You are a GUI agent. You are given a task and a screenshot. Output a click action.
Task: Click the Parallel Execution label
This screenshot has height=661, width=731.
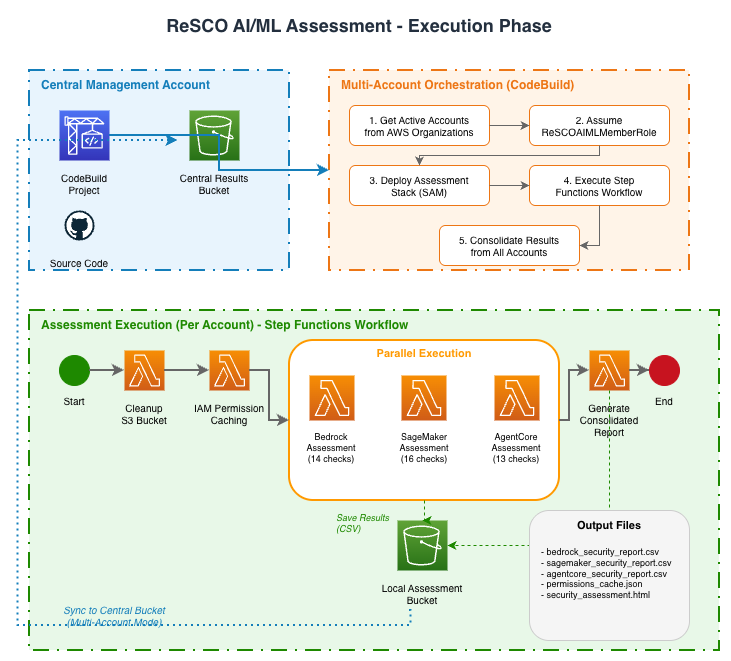pos(424,353)
